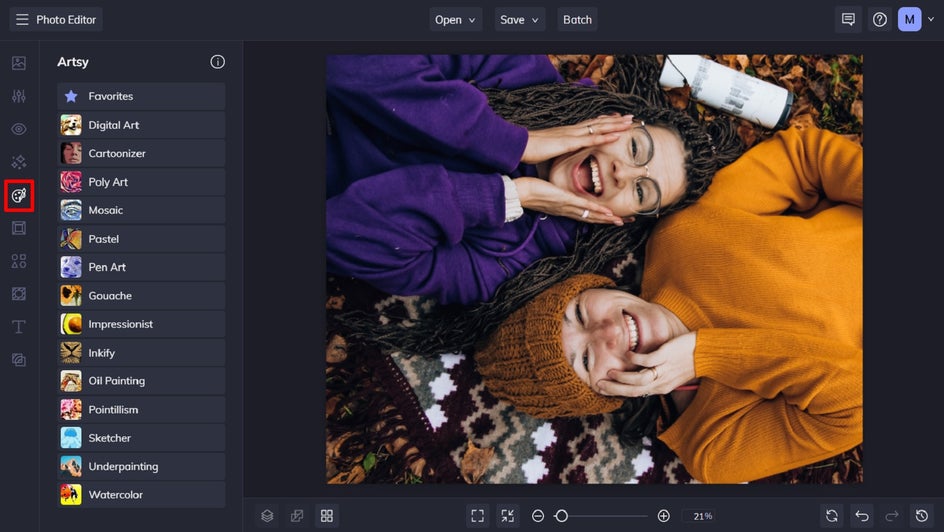Open the history clock icon
The height and width of the screenshot is (532, 944).
[x=922, y=516]
